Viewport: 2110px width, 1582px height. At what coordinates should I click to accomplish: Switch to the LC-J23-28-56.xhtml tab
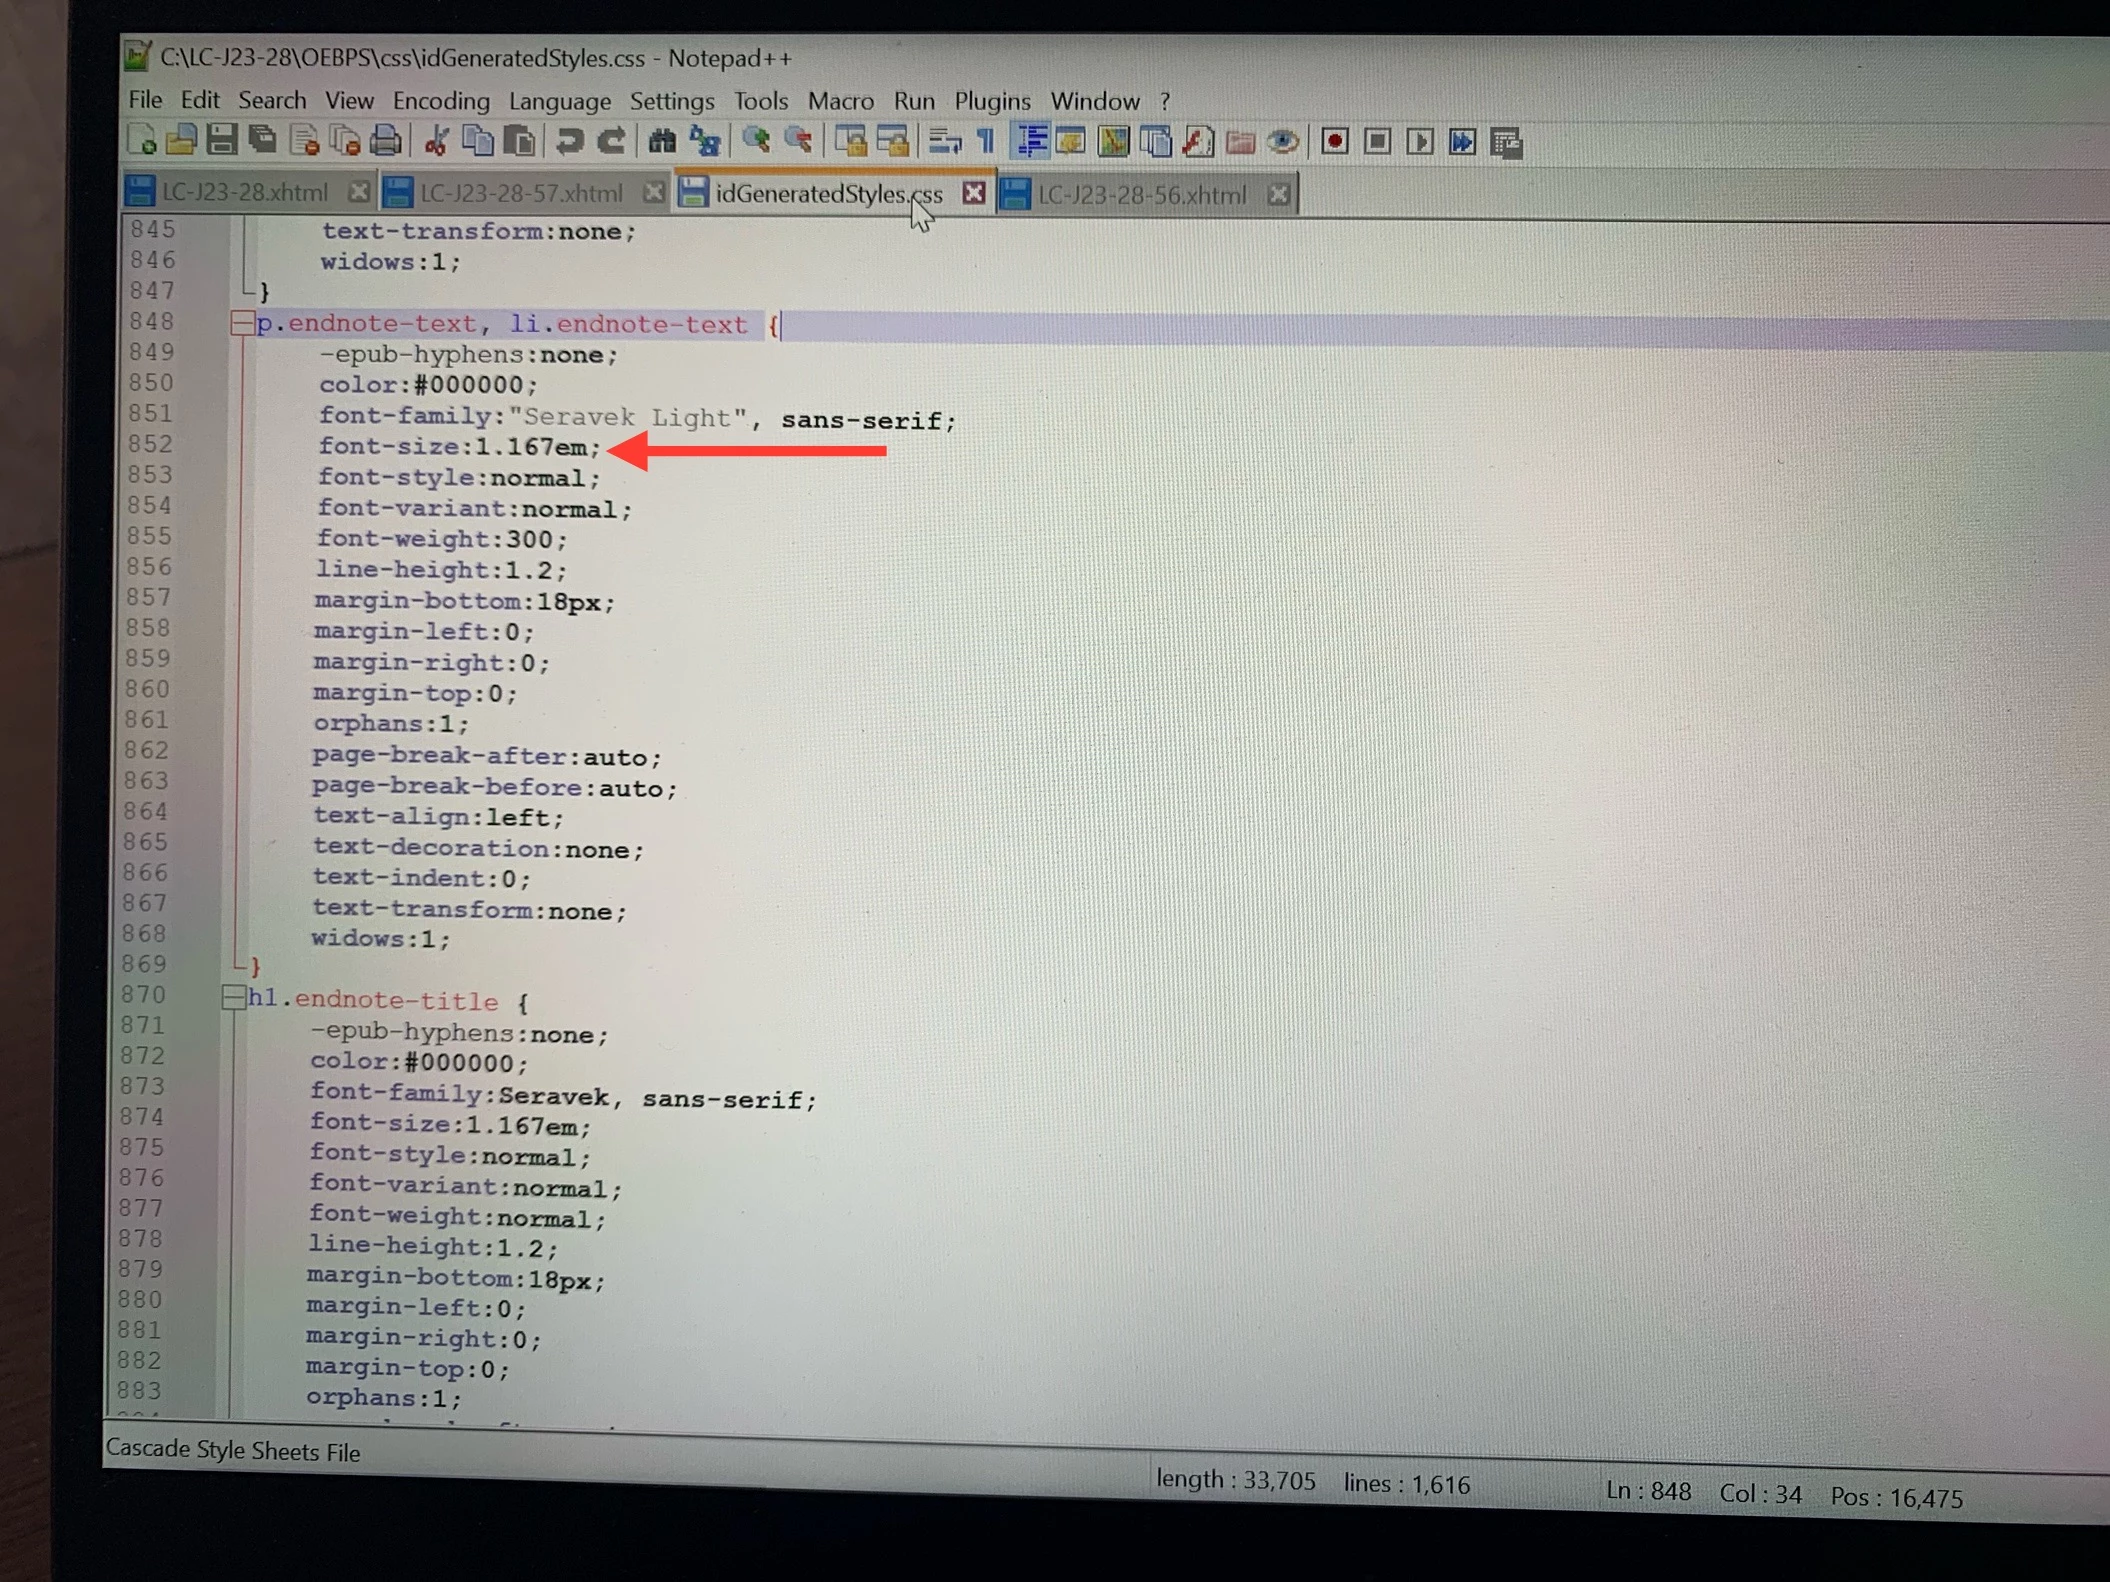pos(1141,194)
